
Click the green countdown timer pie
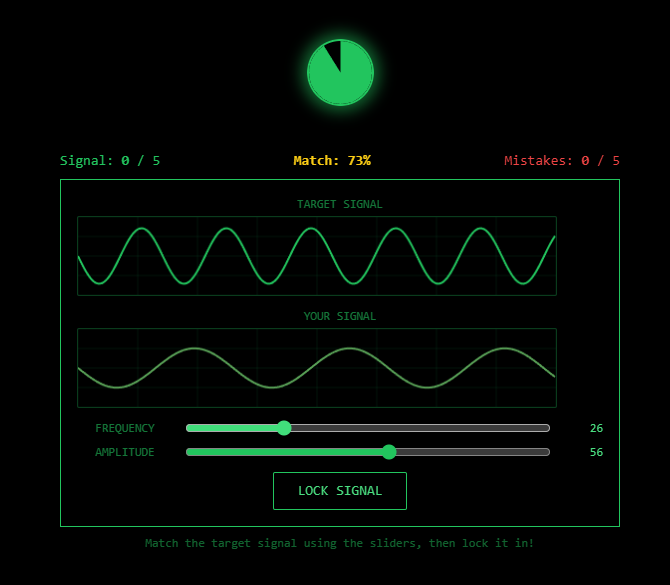(340, 73)
